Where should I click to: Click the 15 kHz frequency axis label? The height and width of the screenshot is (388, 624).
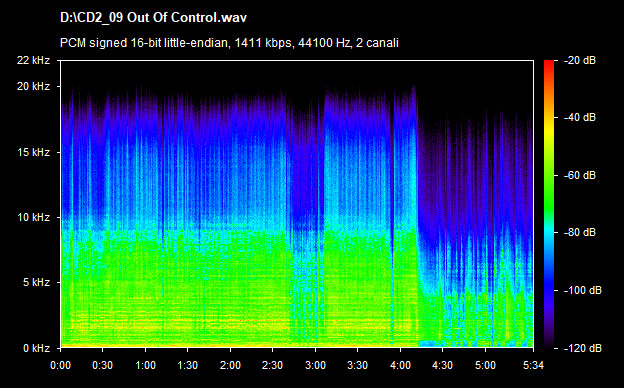tap(33, 152)
